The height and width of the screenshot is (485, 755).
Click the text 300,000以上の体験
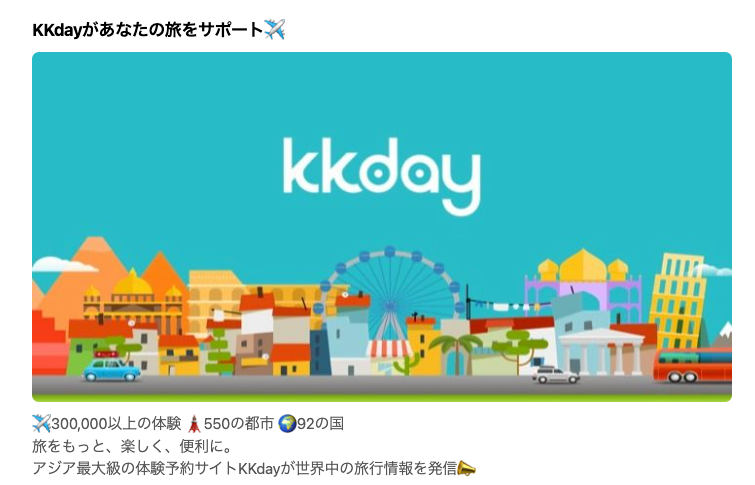click(x=116, y=424)
